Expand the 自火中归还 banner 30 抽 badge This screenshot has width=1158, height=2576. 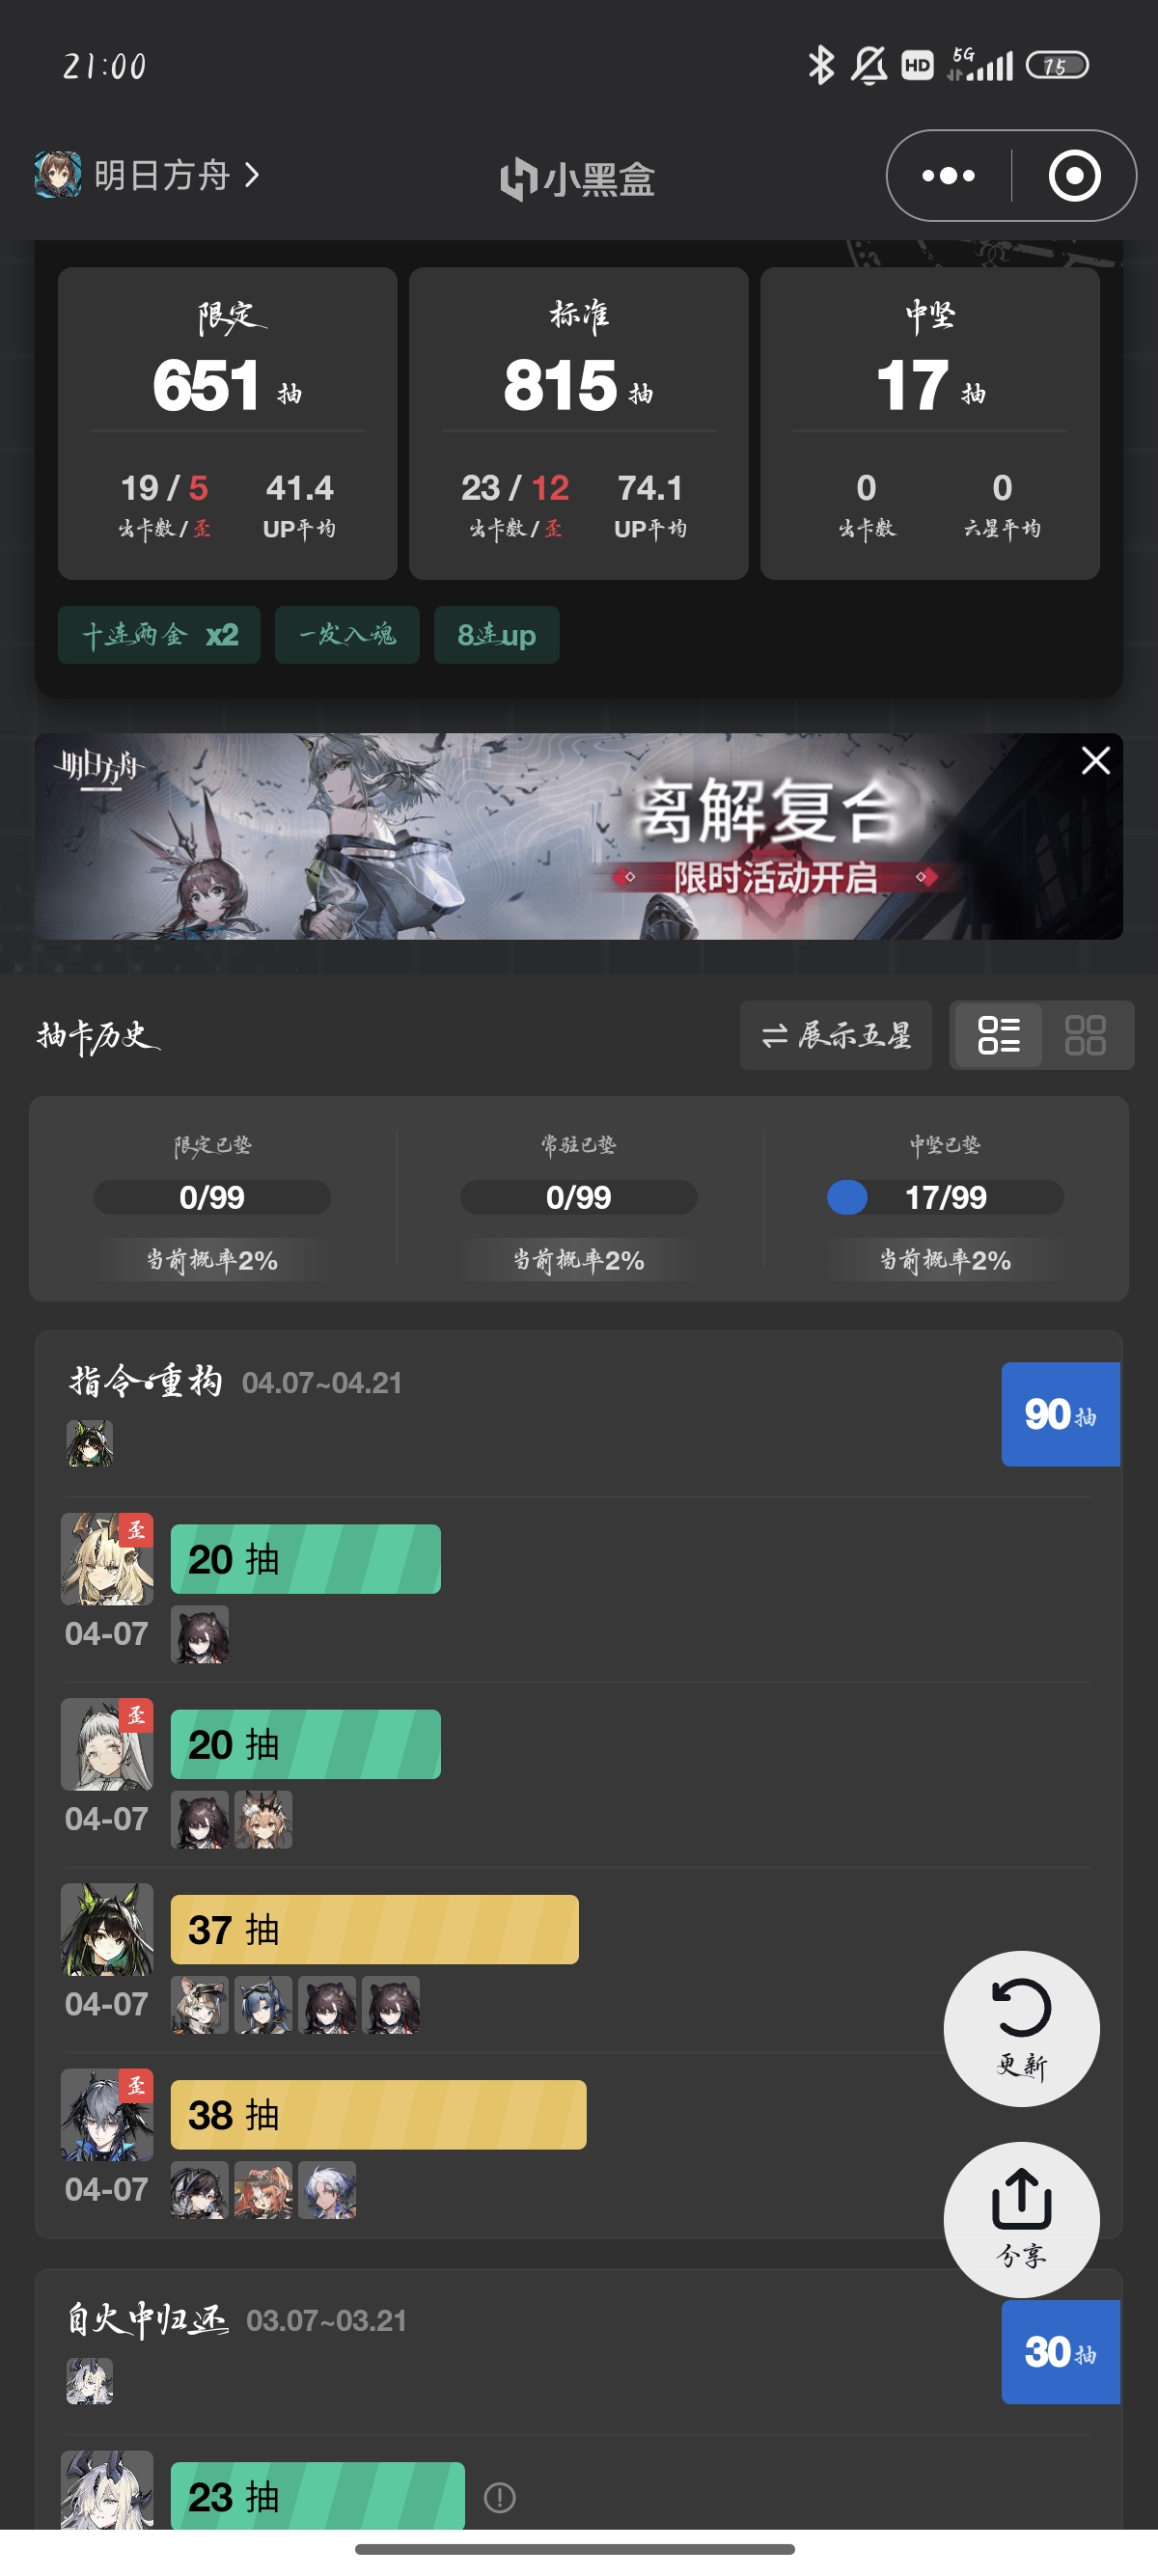coord(1060,2351)
